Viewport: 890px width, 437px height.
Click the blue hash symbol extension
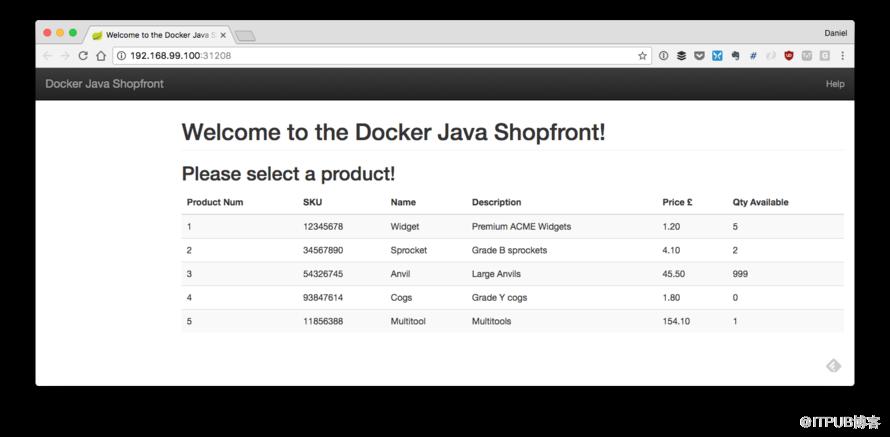pyautogui.click(x=753, y=56)
